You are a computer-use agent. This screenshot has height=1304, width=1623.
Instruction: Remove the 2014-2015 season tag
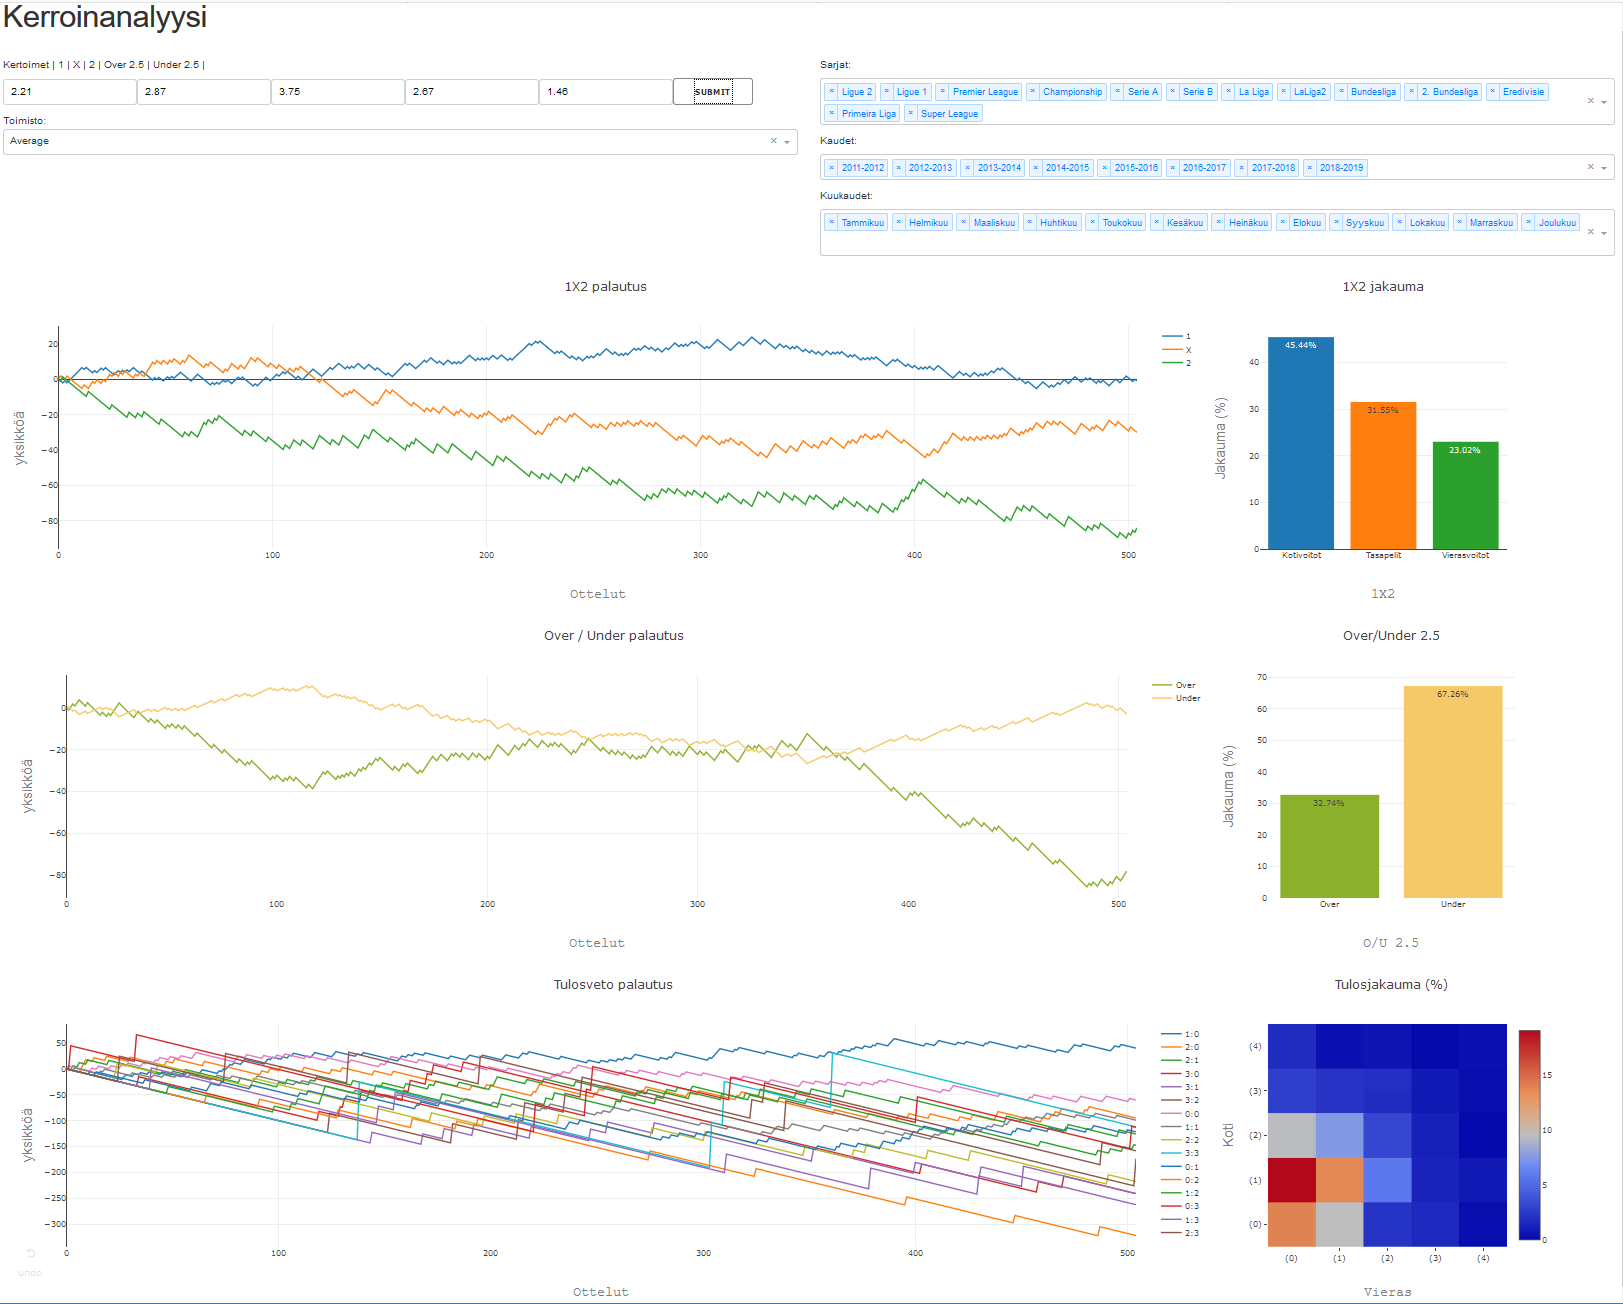pyautogui.click(x=1035, y=168)
